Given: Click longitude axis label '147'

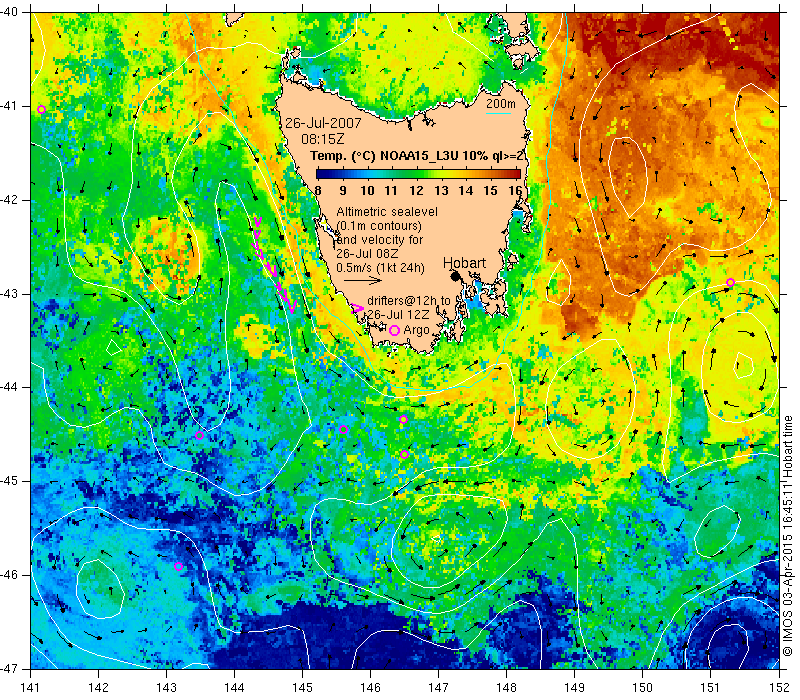Looking at the screenshot, I should (439, 687).
